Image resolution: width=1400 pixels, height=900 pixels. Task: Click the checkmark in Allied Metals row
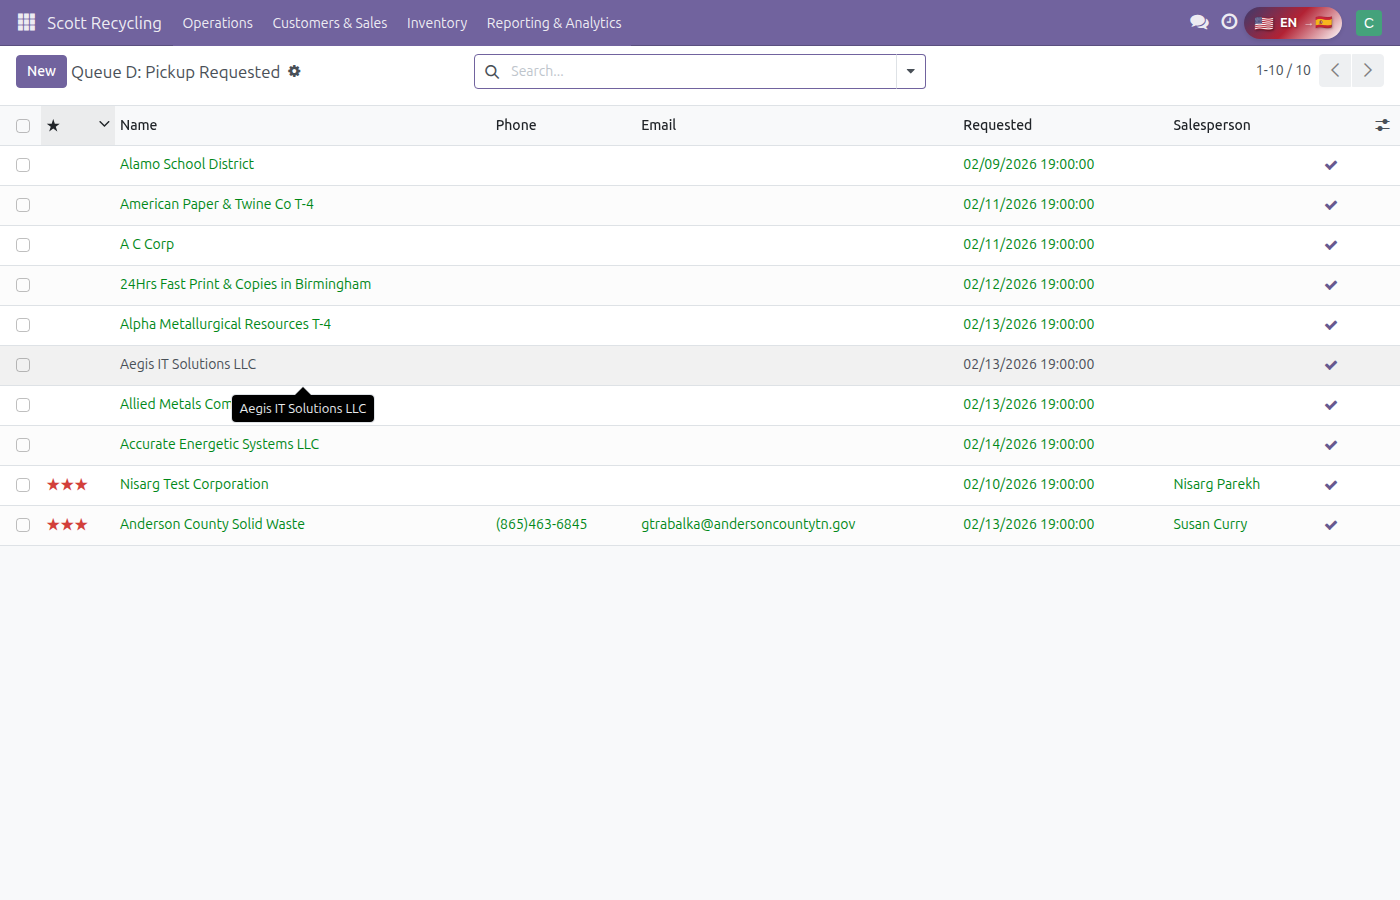coord(1331,405)
